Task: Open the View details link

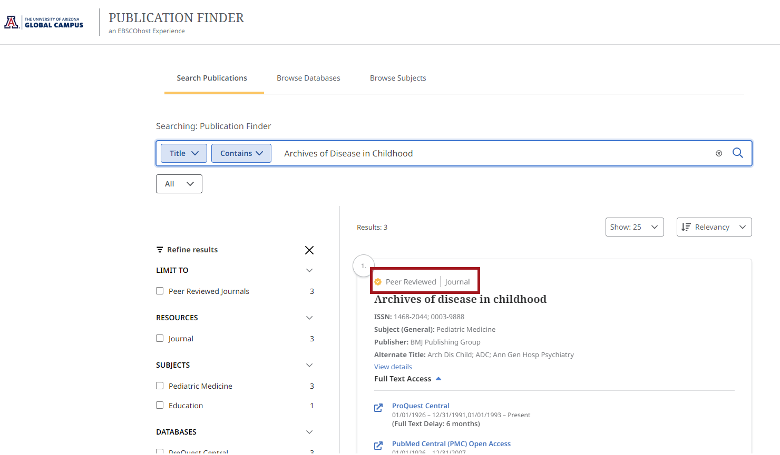Action: (393, 366)
